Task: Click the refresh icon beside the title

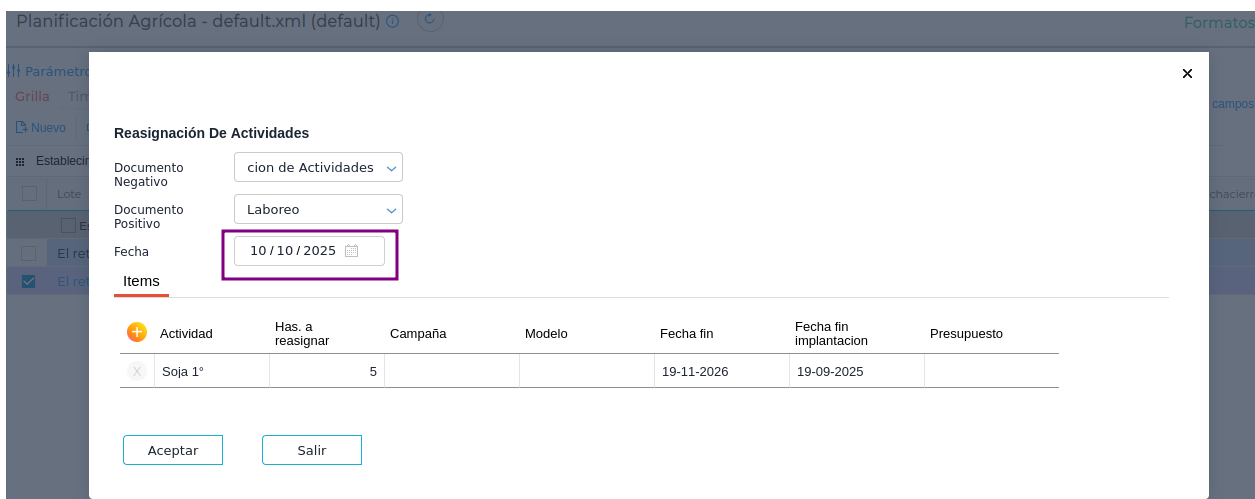Action: point(430,19)
